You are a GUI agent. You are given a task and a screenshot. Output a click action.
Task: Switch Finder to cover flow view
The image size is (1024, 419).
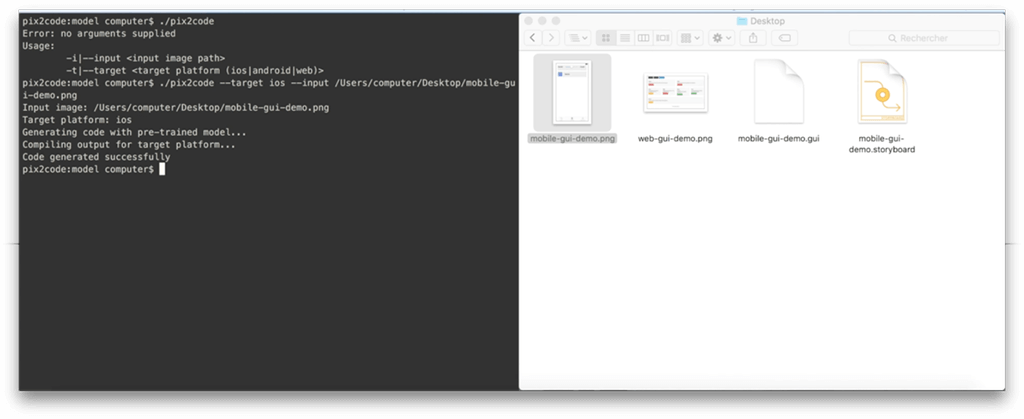[662, 38]
